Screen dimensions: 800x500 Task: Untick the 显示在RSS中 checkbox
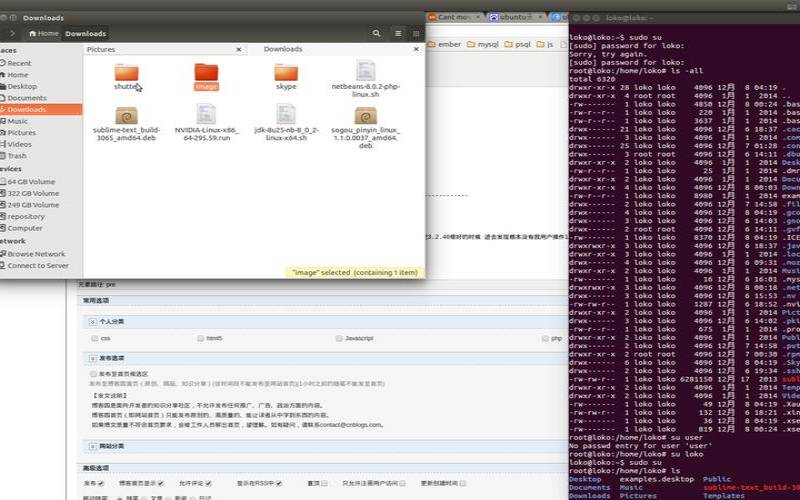point(279,483)
